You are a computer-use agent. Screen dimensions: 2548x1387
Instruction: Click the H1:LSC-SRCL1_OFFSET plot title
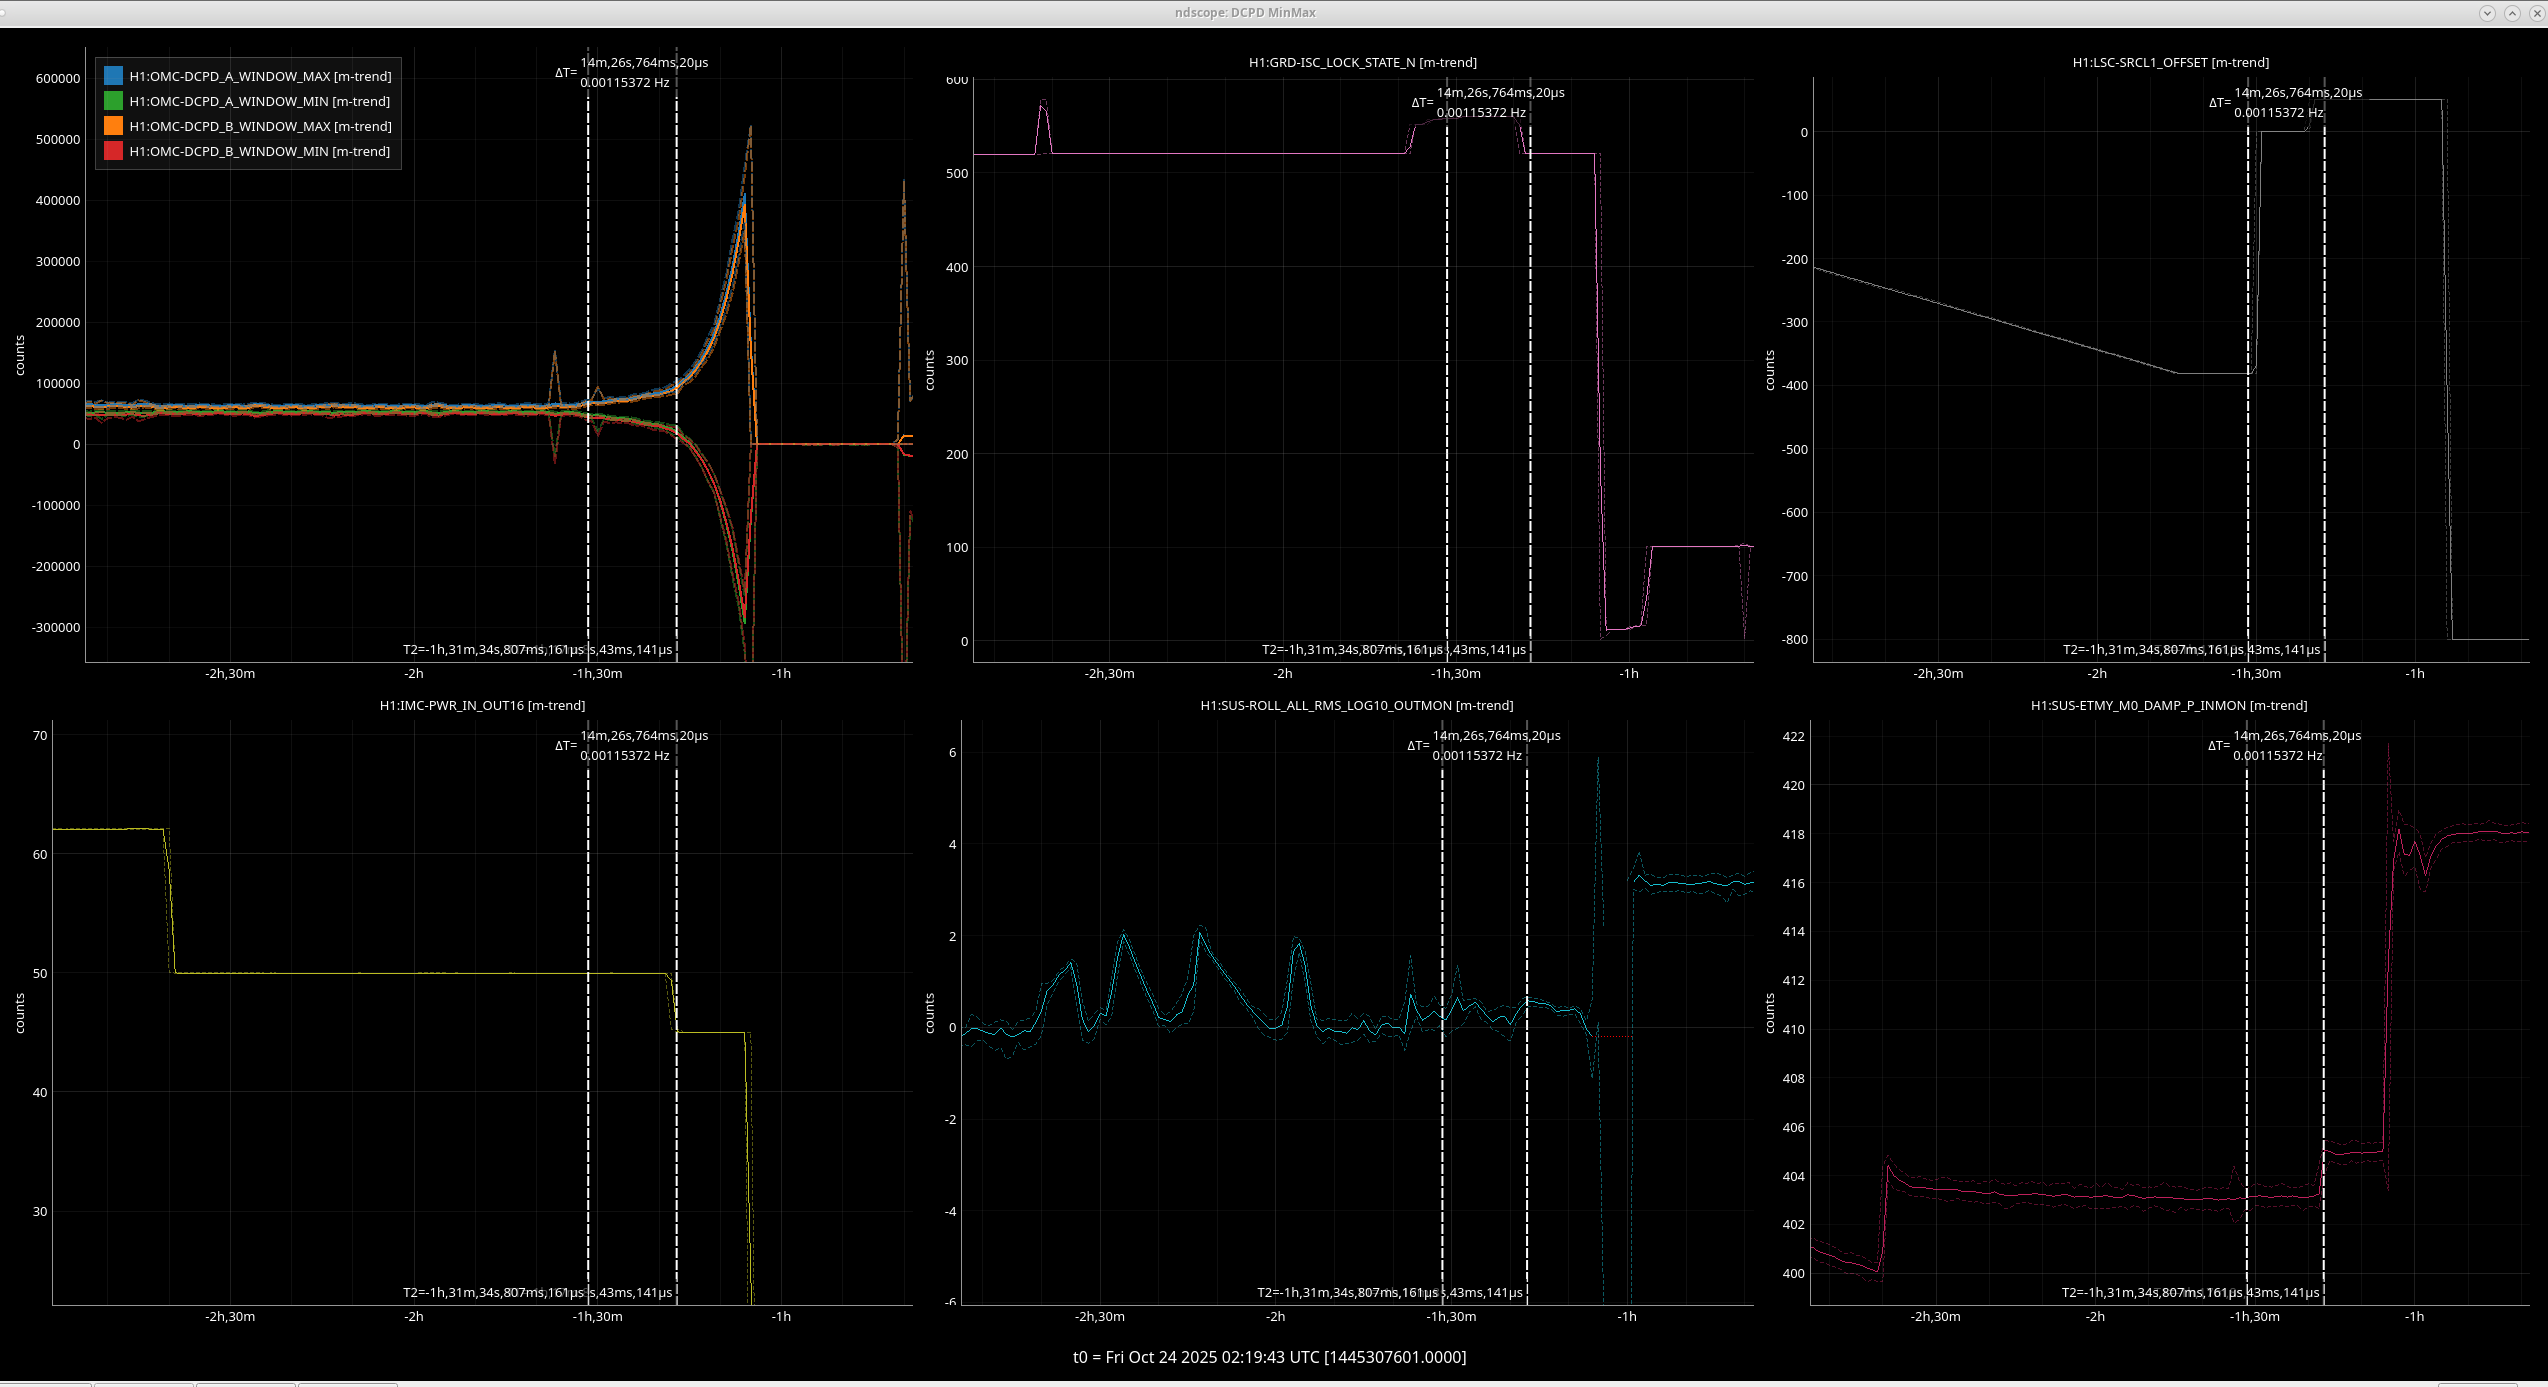point(2170,62)
